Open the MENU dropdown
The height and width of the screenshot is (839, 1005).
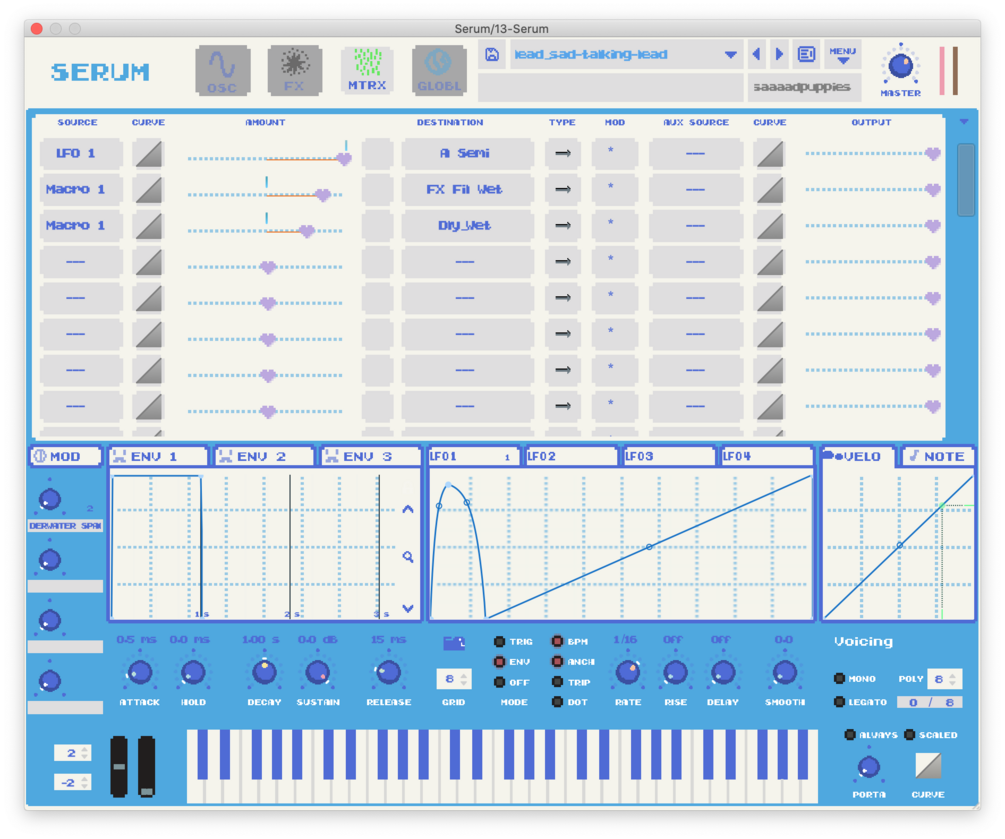click(x=842, y=55)
